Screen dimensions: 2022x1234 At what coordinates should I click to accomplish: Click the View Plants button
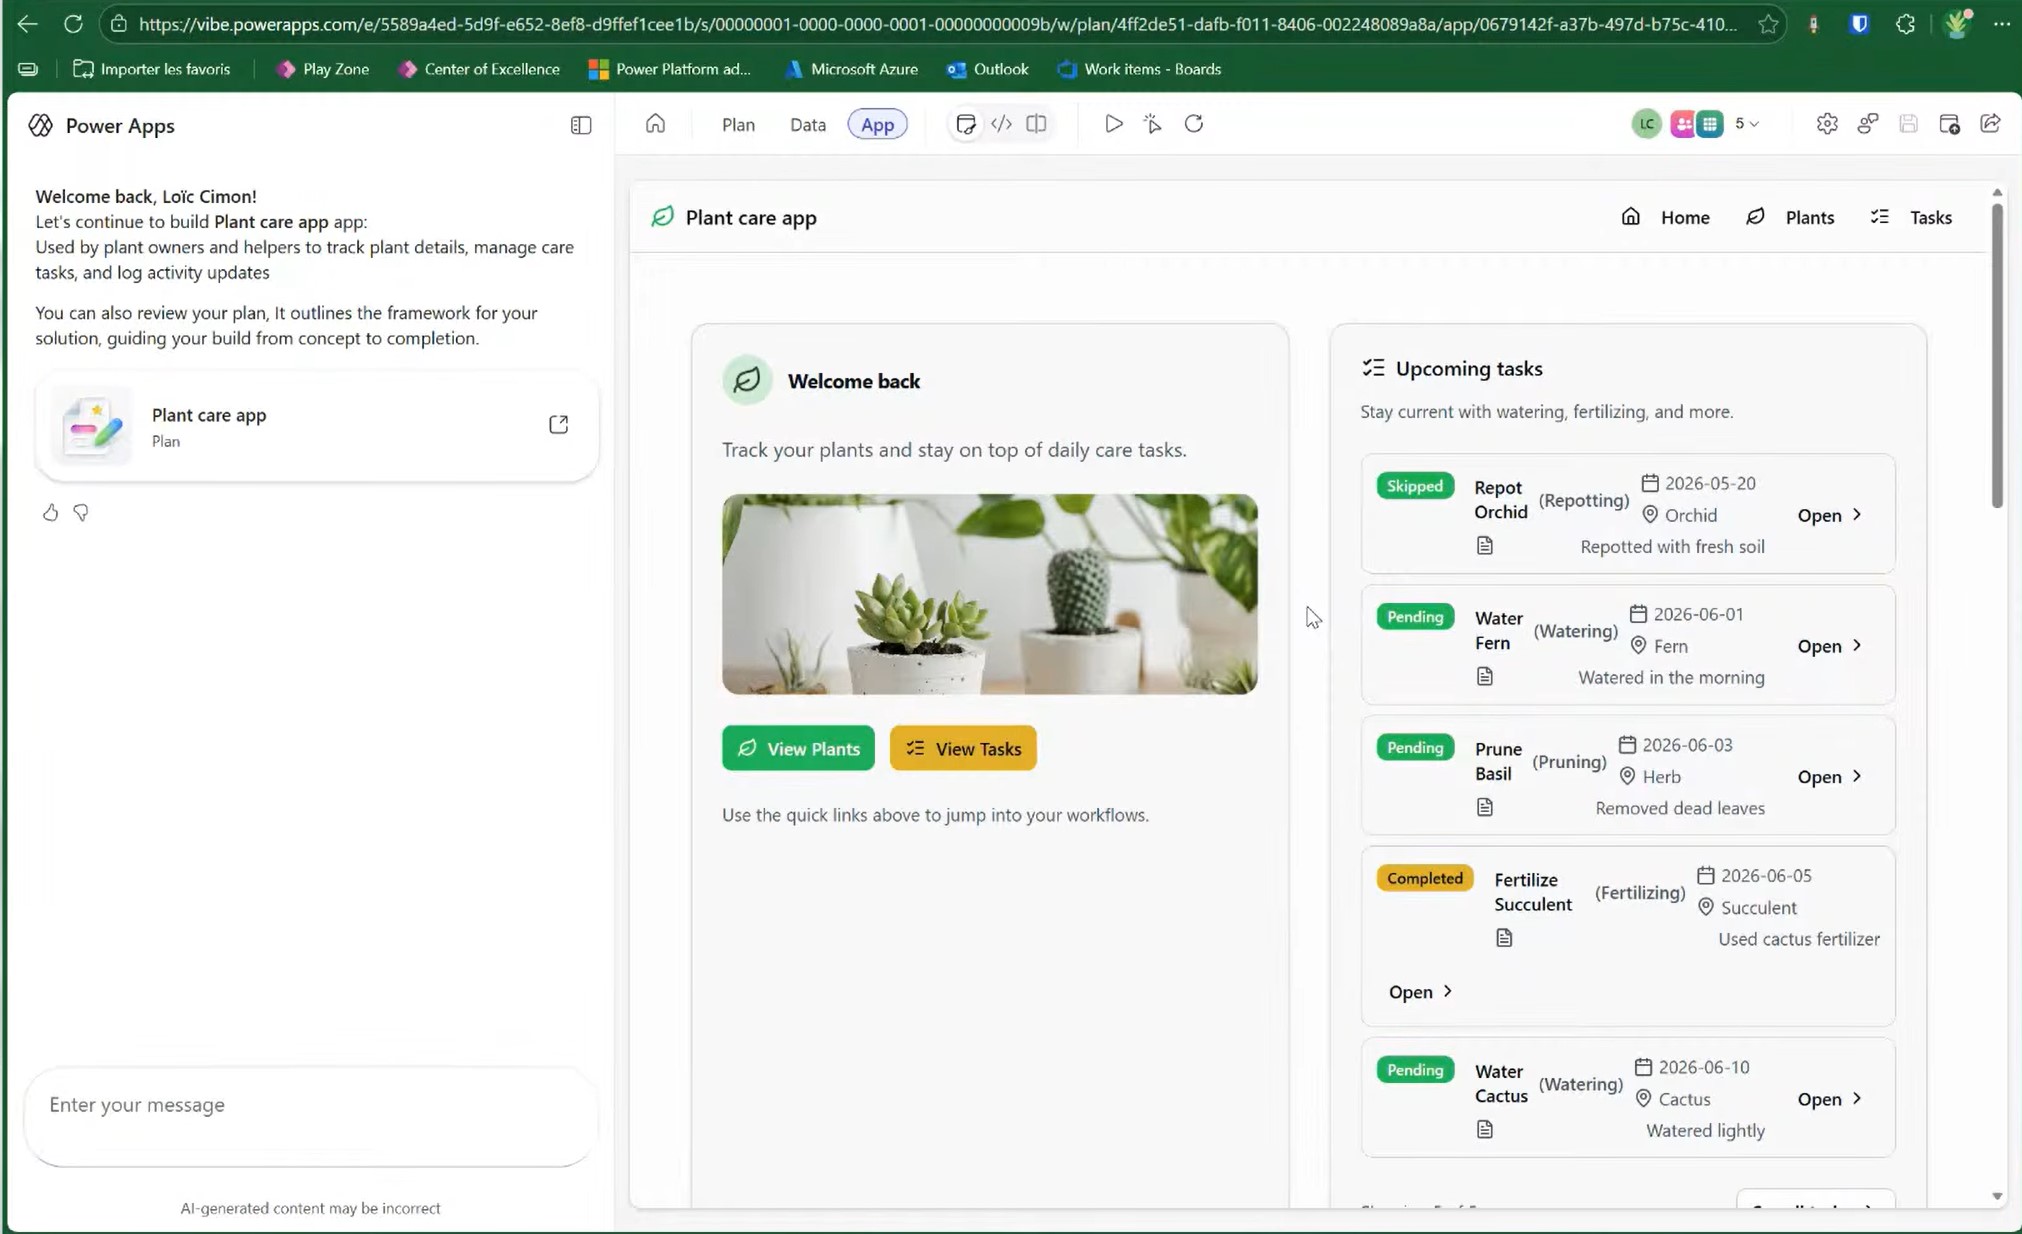798,748
